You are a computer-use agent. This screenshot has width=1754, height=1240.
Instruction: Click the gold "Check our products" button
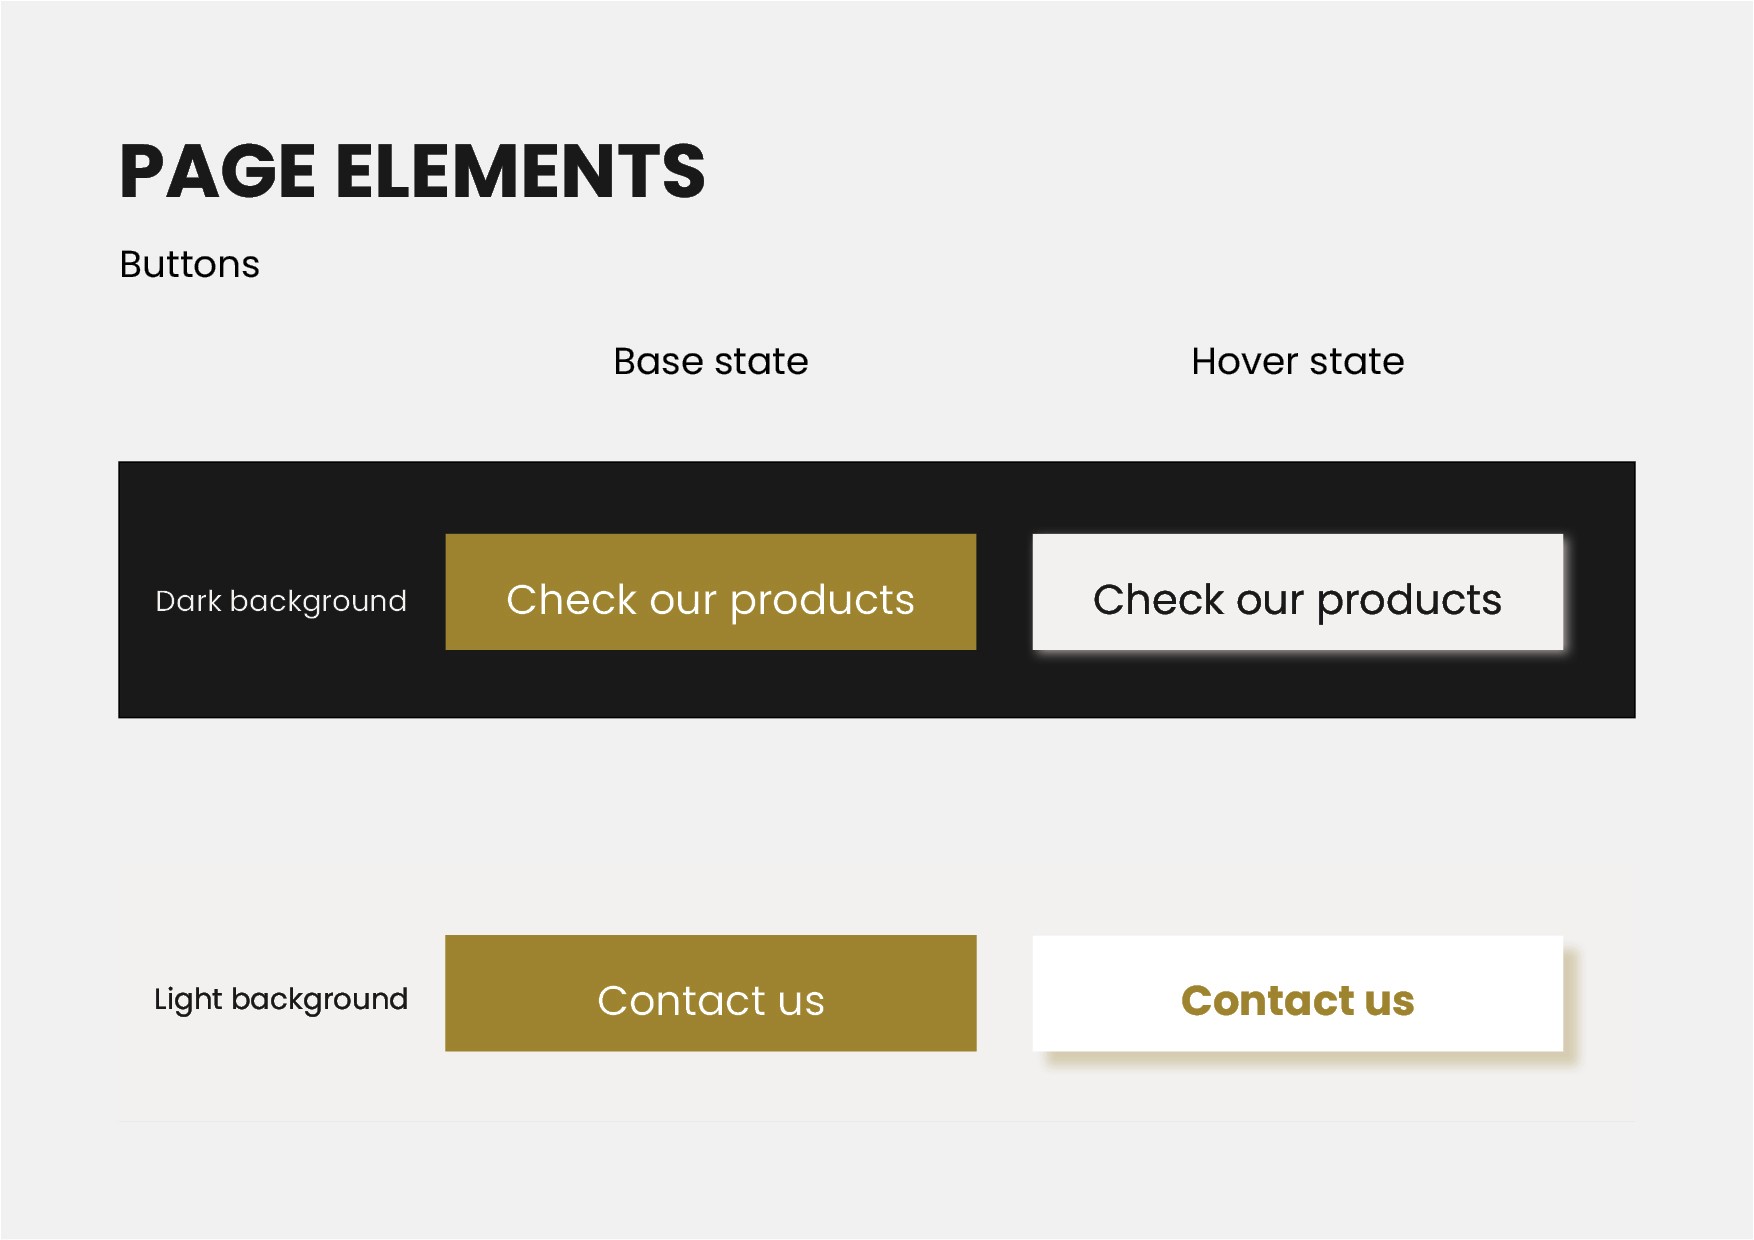(x=710, y=592)
